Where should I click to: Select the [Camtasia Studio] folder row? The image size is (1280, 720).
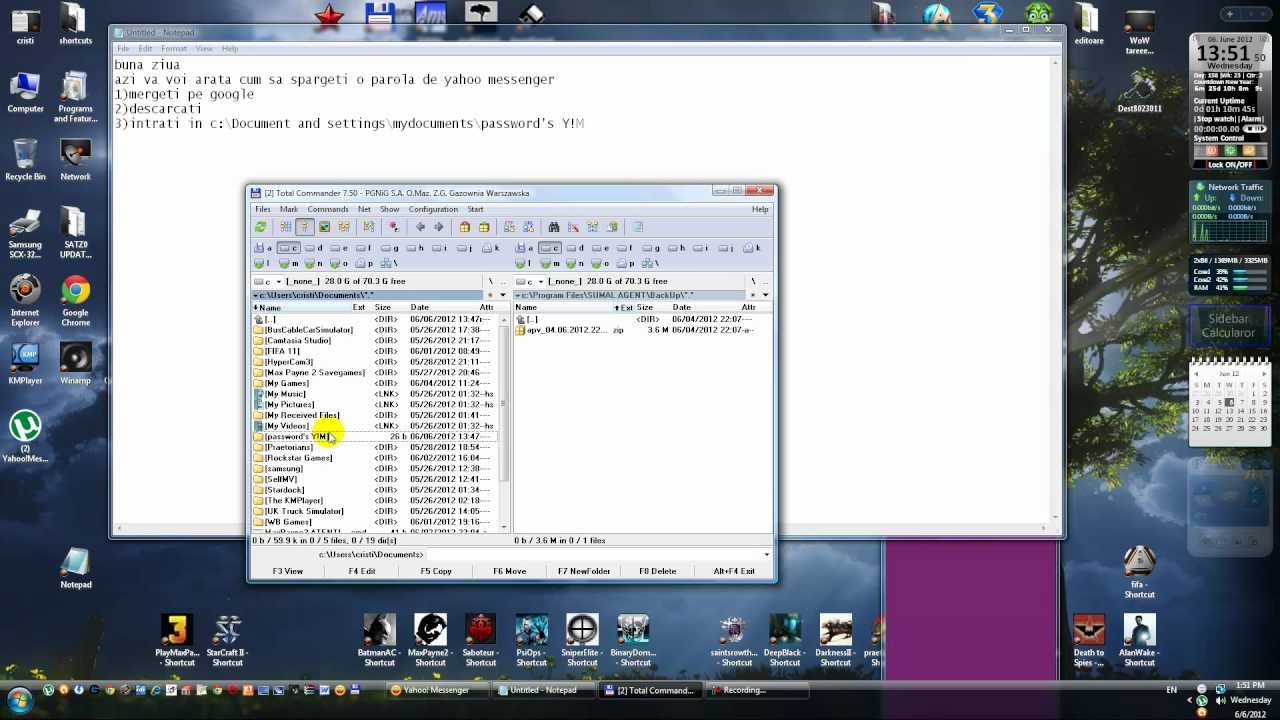[374, 340]
